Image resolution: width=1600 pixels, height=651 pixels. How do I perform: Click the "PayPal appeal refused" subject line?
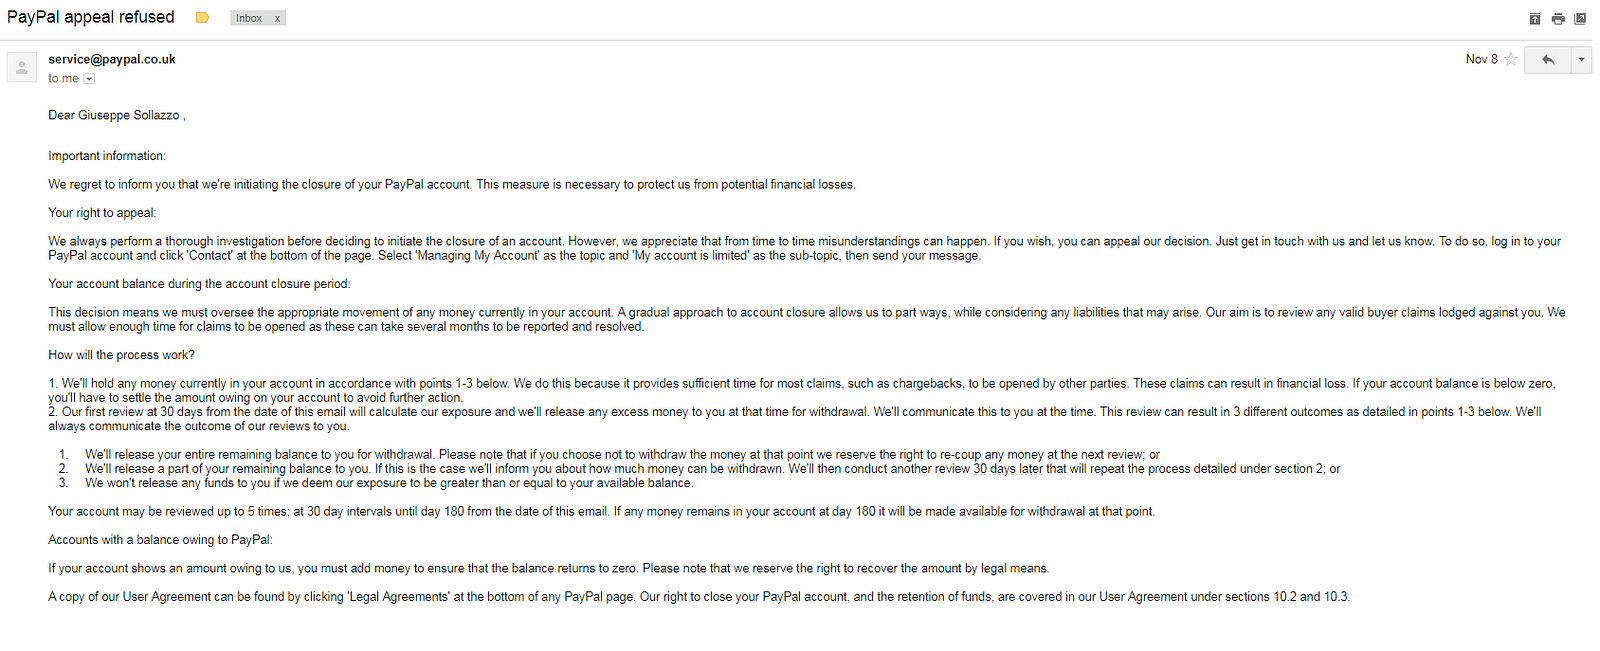(91, 17)
